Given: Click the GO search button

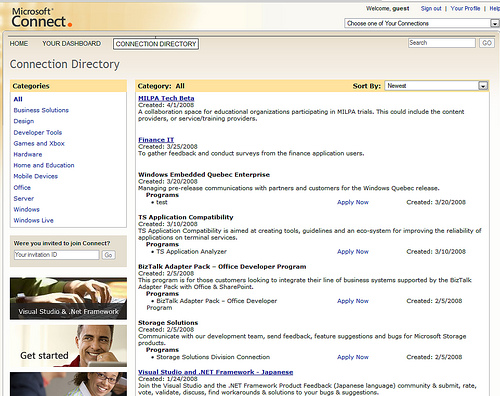Looking at the screenshot, I should (x=487, y=43).
